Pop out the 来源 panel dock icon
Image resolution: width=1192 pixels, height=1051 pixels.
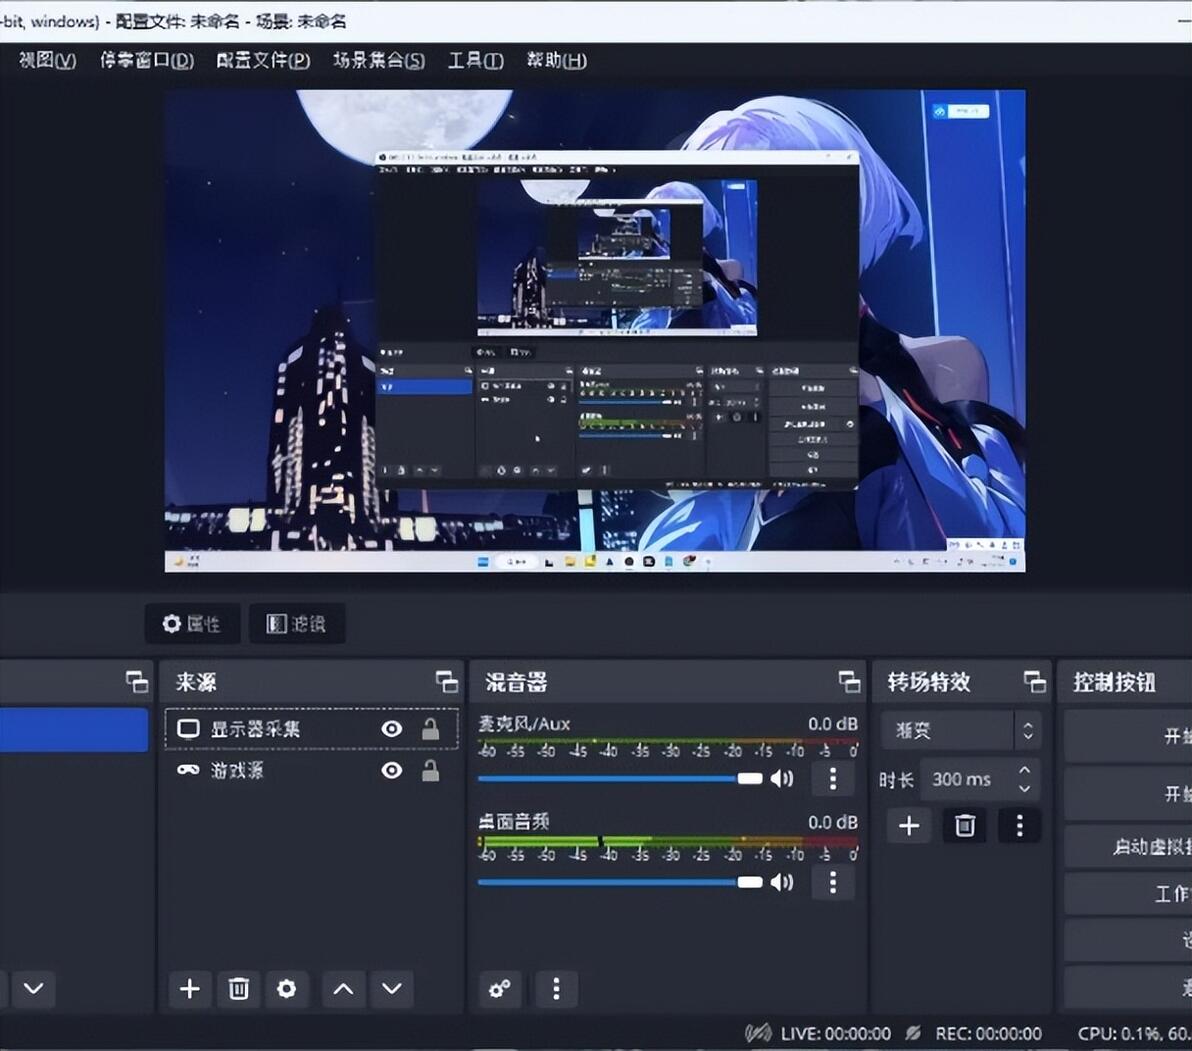pos(447,682)
